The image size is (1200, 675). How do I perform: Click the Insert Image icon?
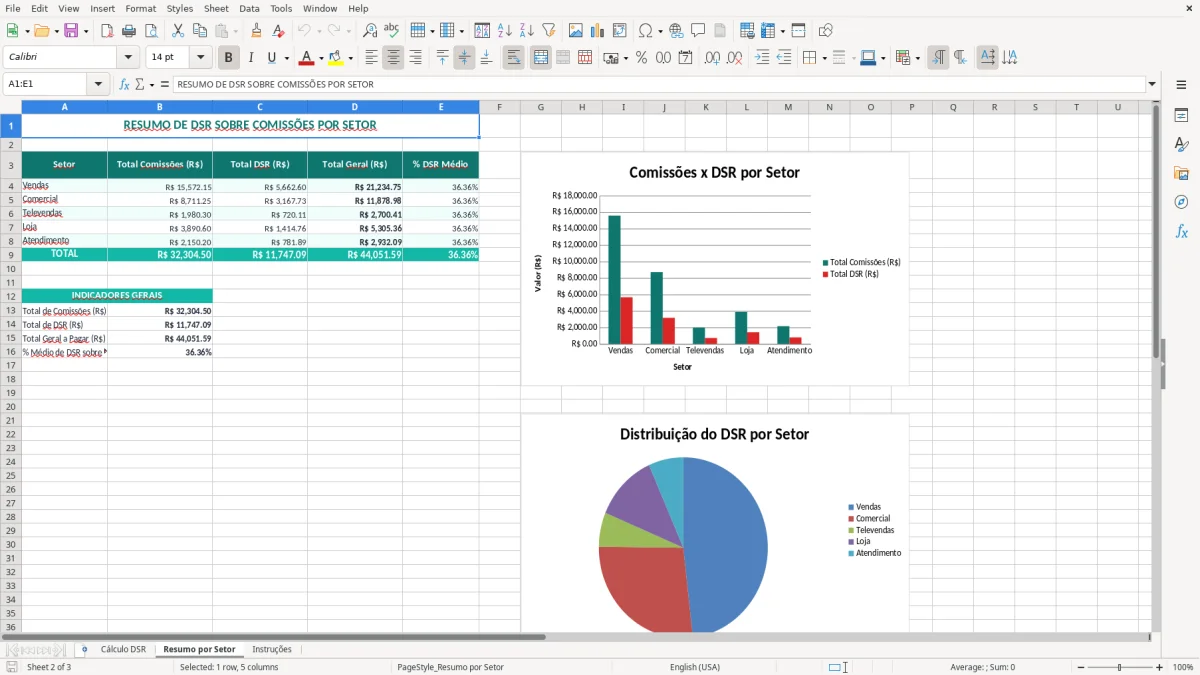[576, 31]
